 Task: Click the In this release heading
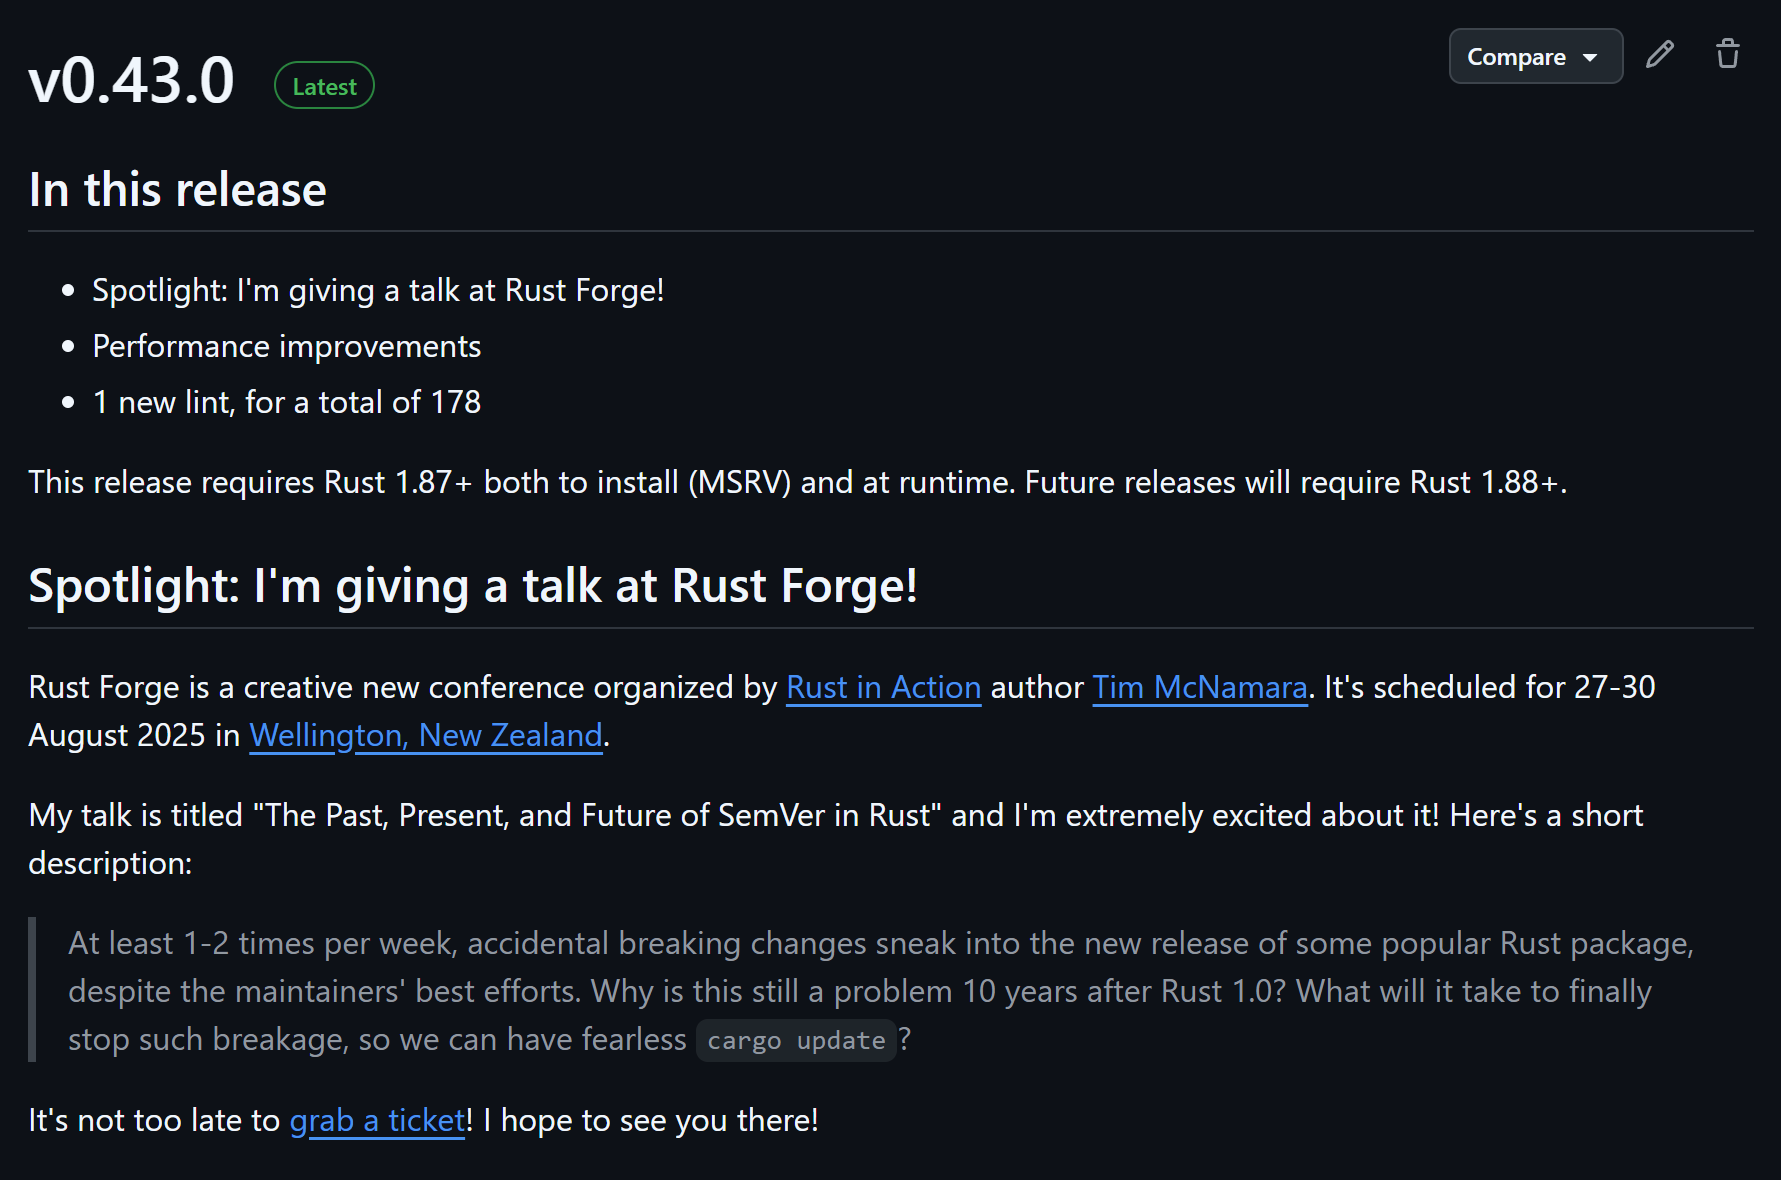[x=178, y=190]
